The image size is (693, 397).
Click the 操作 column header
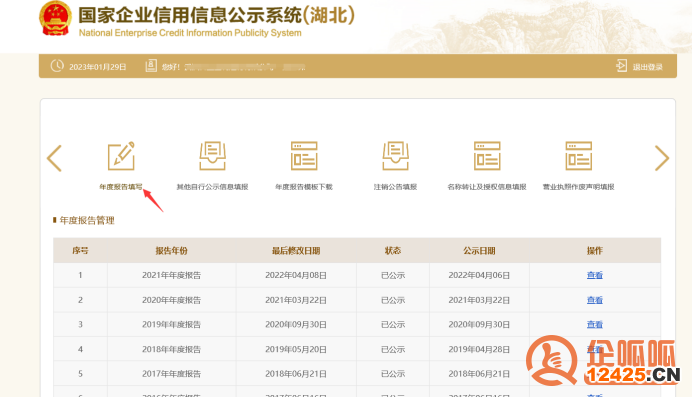tap(594, 251)
